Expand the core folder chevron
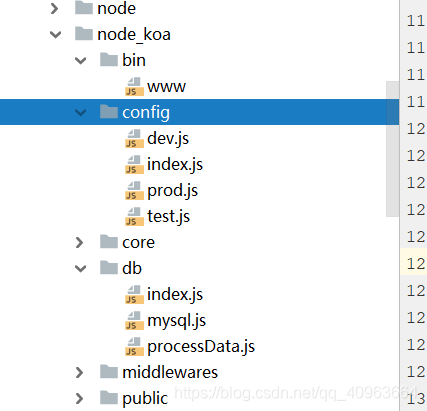427x411 pixels. click(x=80, y=242)
